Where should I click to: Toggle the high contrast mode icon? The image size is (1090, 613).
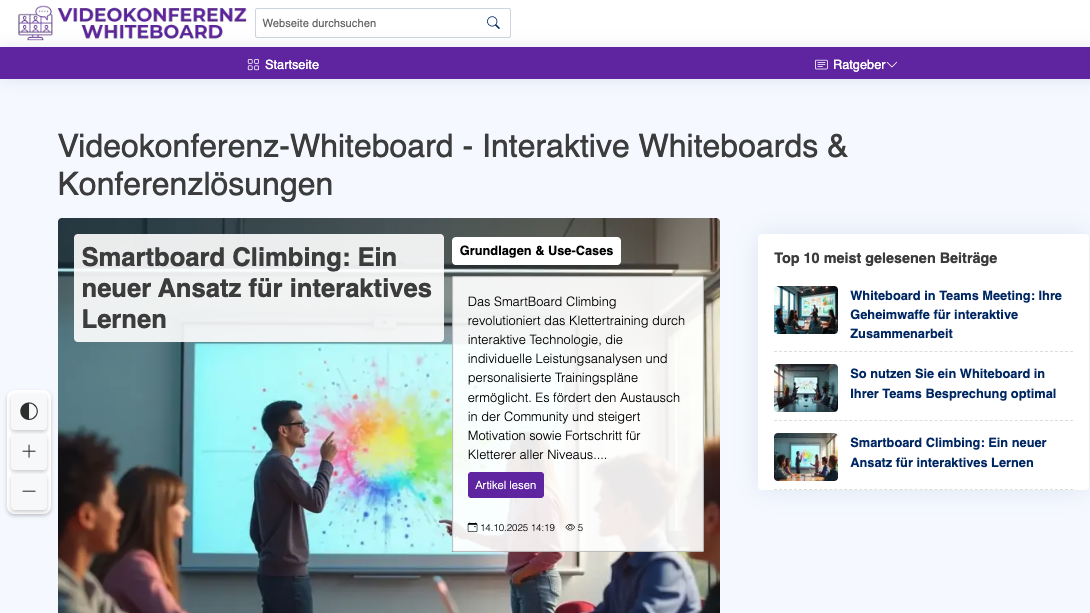click(x=29, y=411)
